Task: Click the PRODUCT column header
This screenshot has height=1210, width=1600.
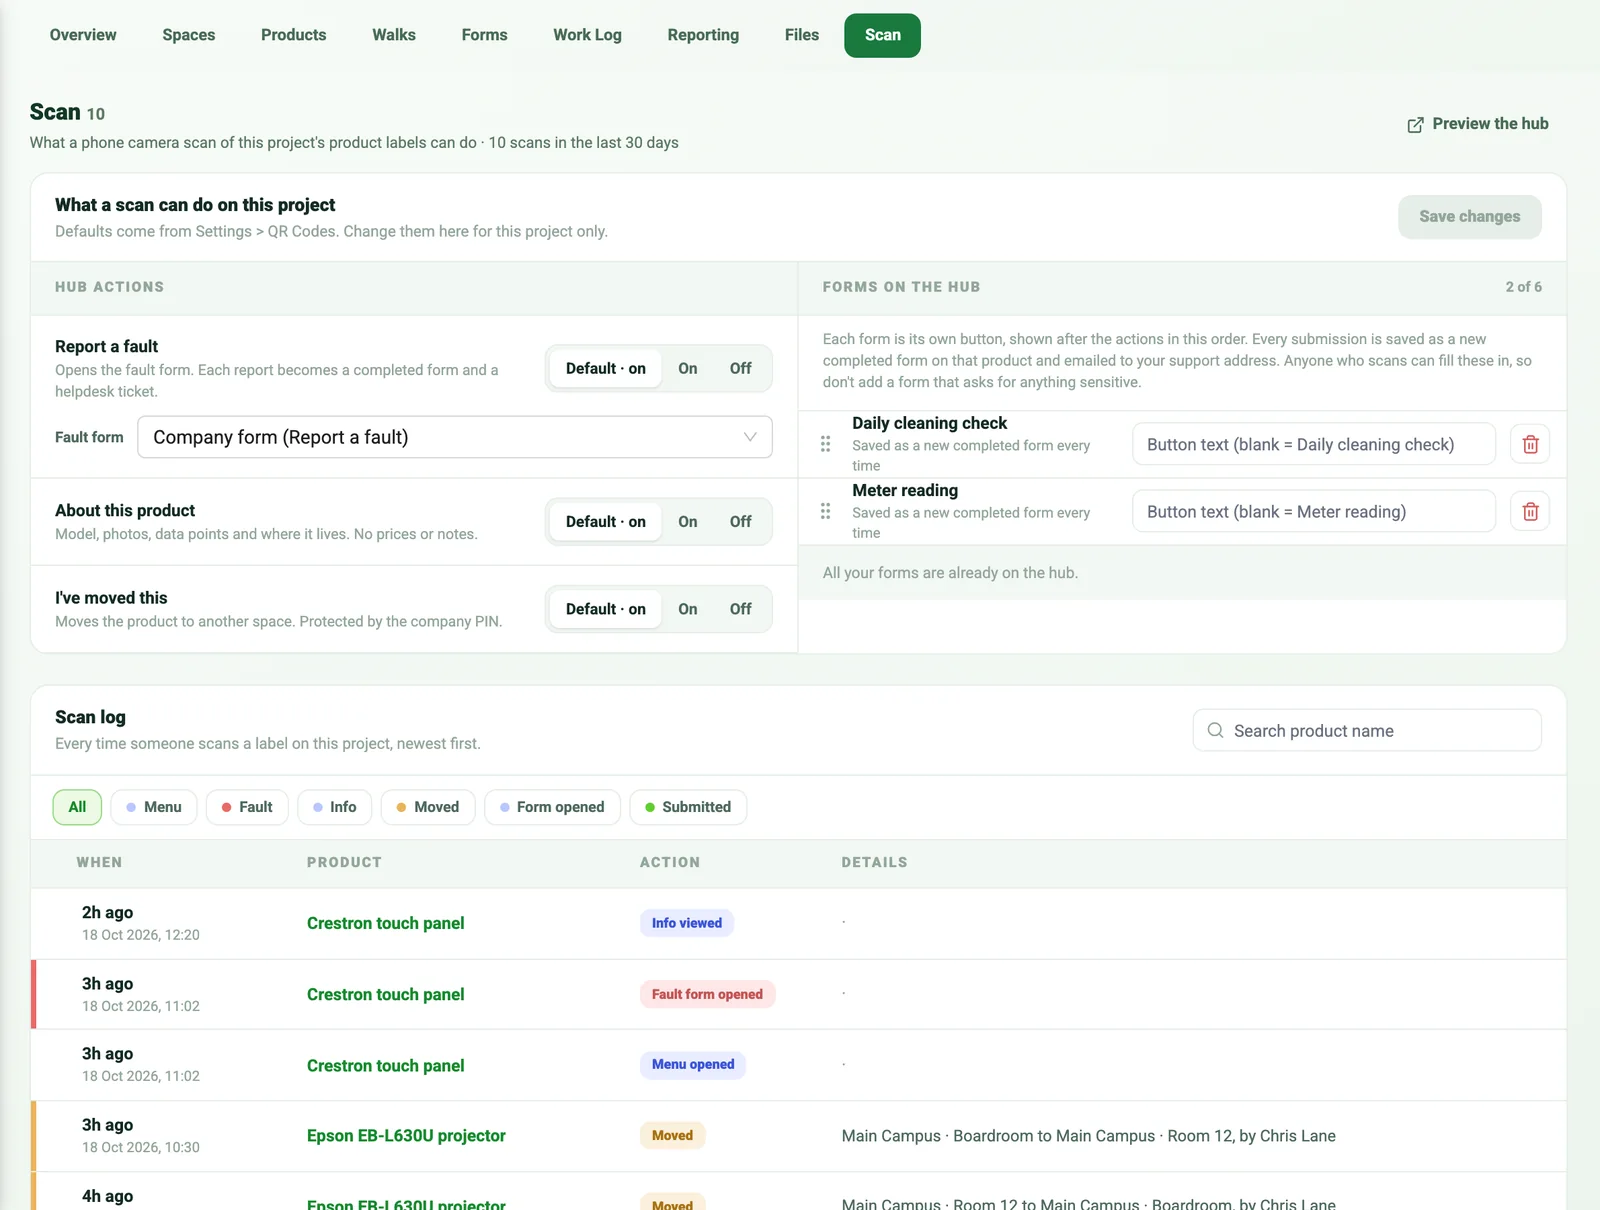Action: tap(344, 862)
